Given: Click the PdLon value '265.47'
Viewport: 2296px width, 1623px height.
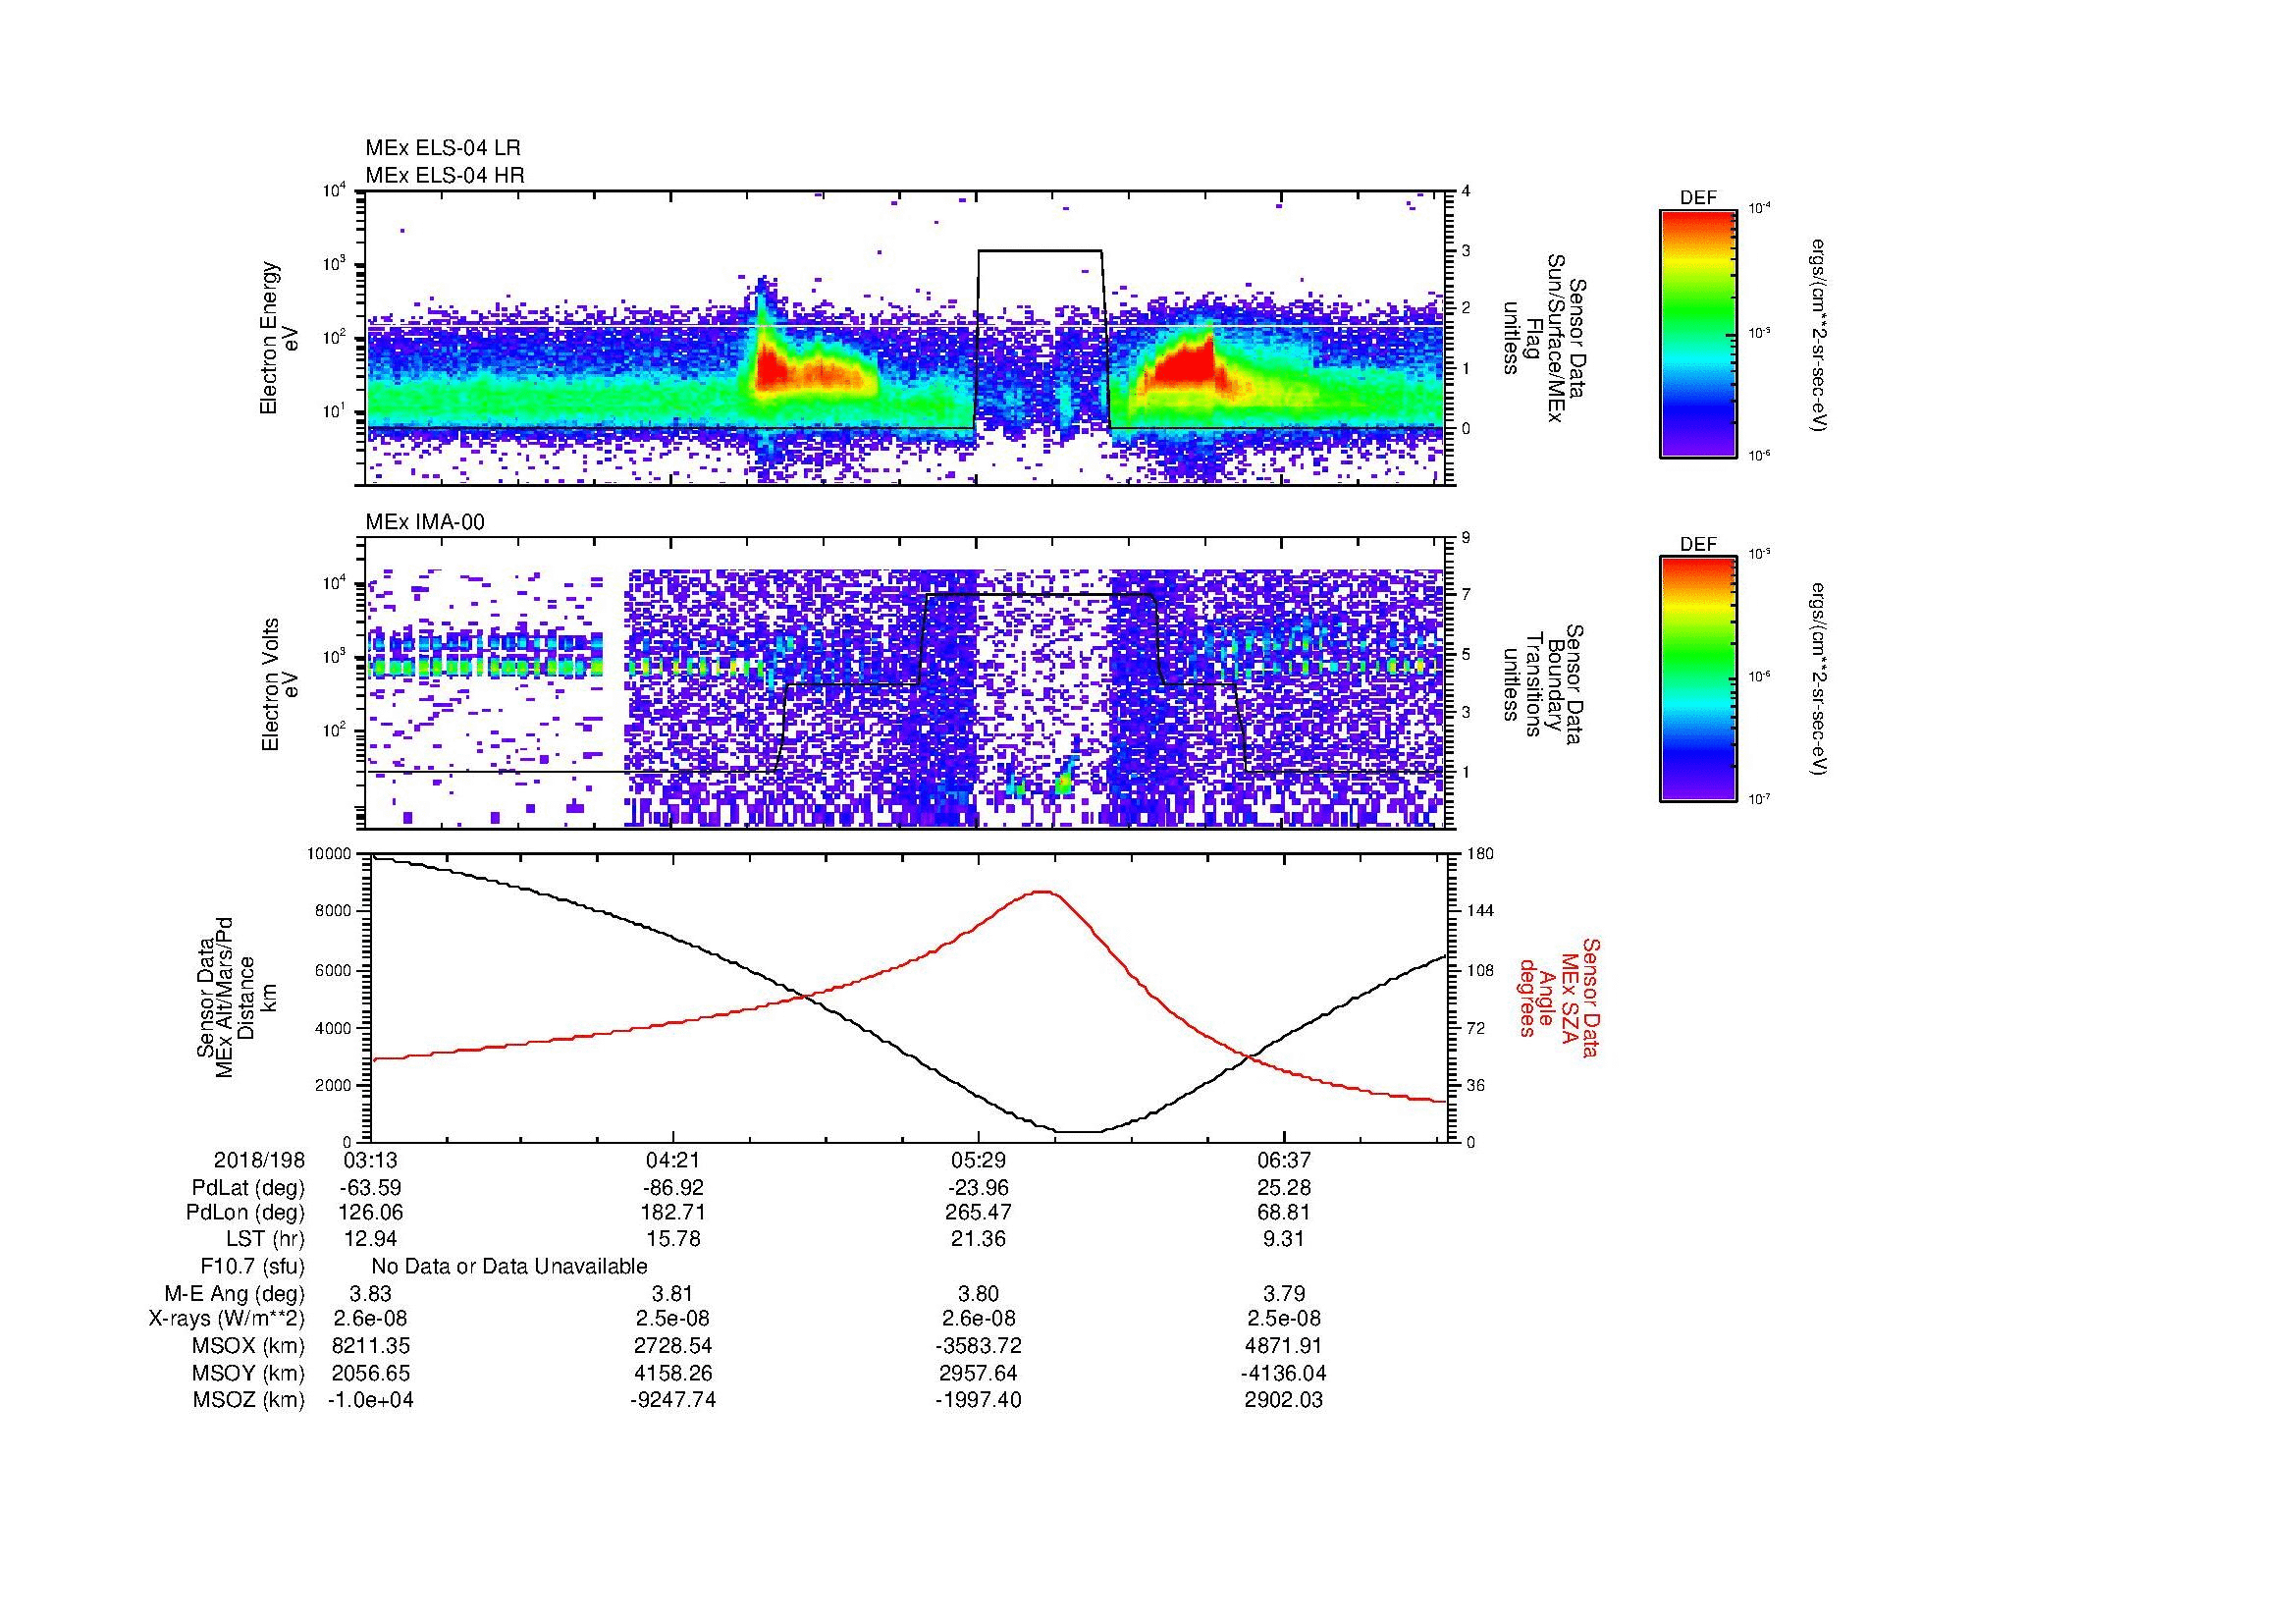Looking at the screenshot, I should pyautogui.click(x=978, y=1213).
